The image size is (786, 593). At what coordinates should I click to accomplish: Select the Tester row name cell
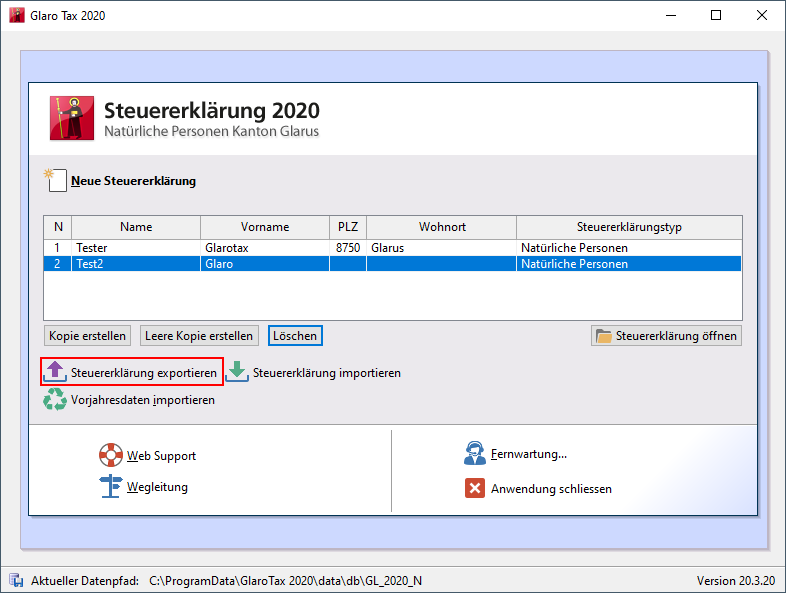tap(136, 248)
